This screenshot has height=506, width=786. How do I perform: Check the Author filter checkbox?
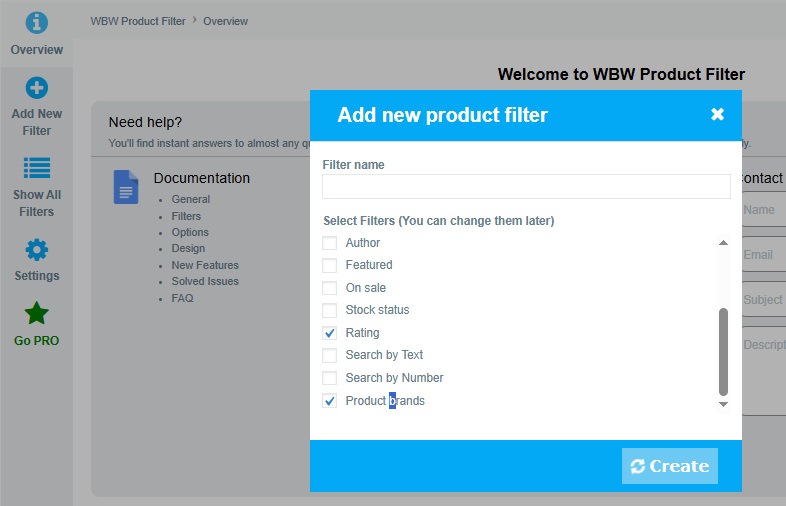click(329, 243)
